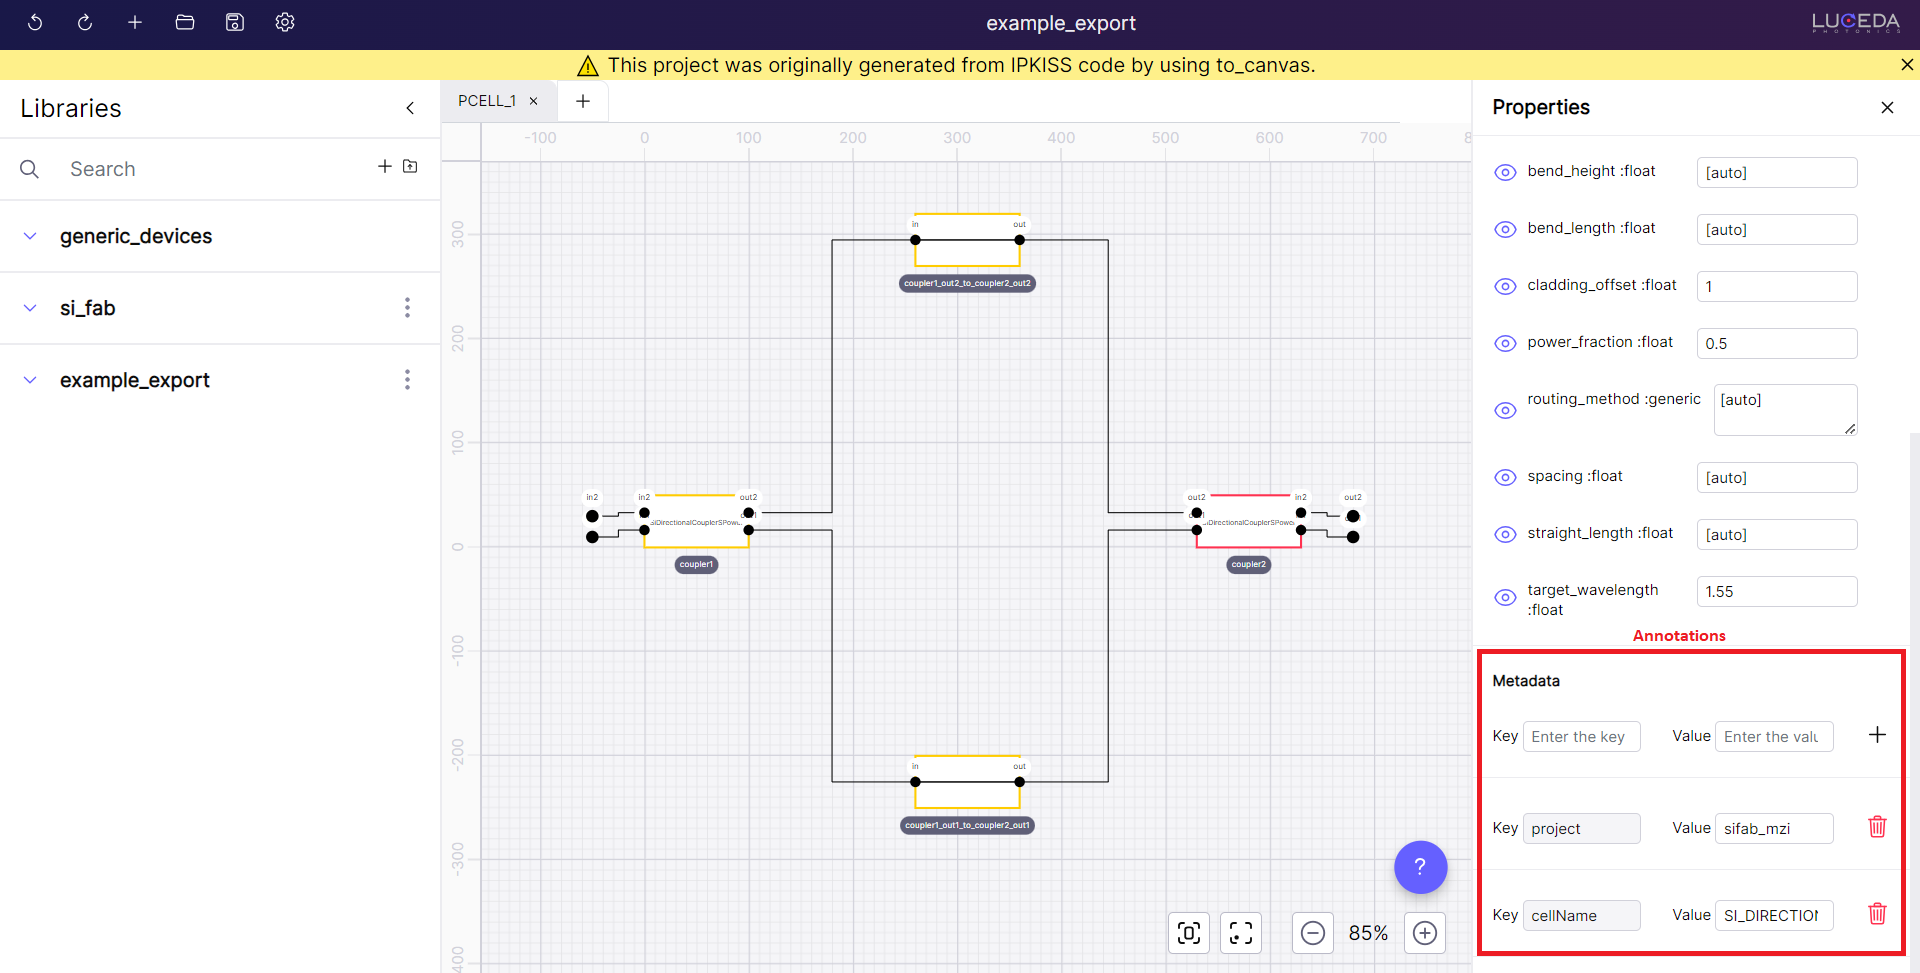Click the zoom in plus button

[x=1425, y=933]
